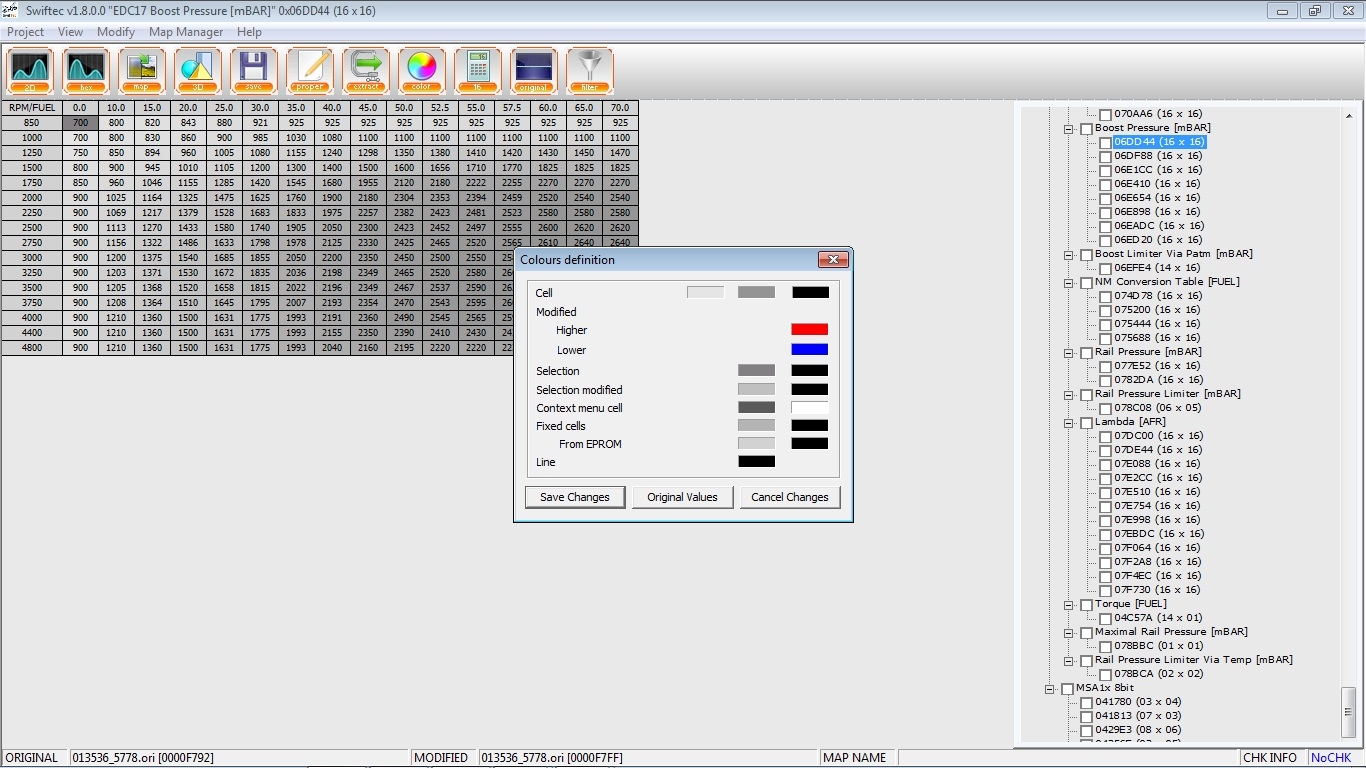Select map 06E410 (16 x 16) in tree

coord(1158,184)
